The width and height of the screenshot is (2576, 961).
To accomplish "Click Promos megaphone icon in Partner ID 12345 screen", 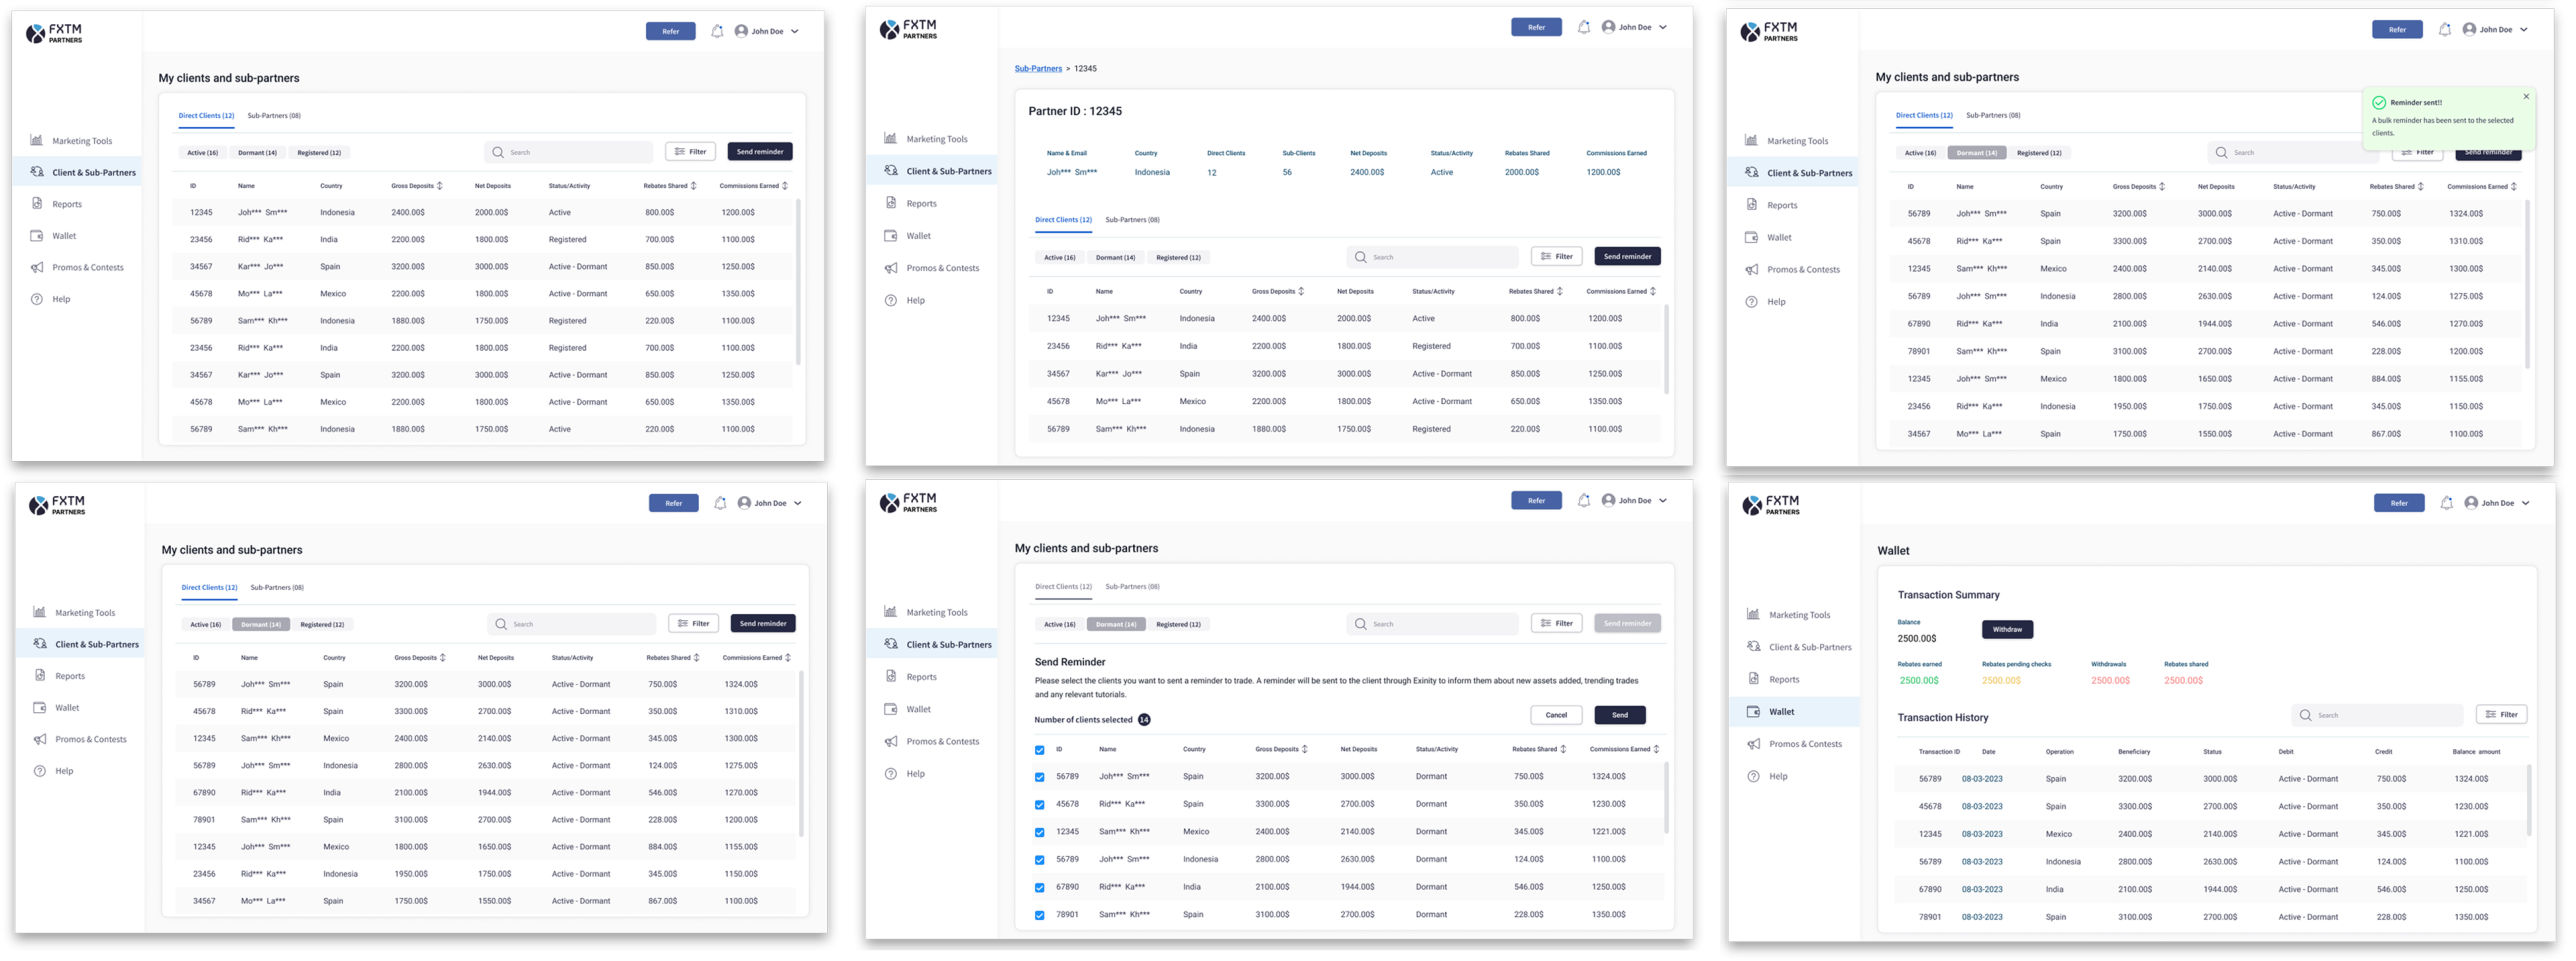I will 890,267.
